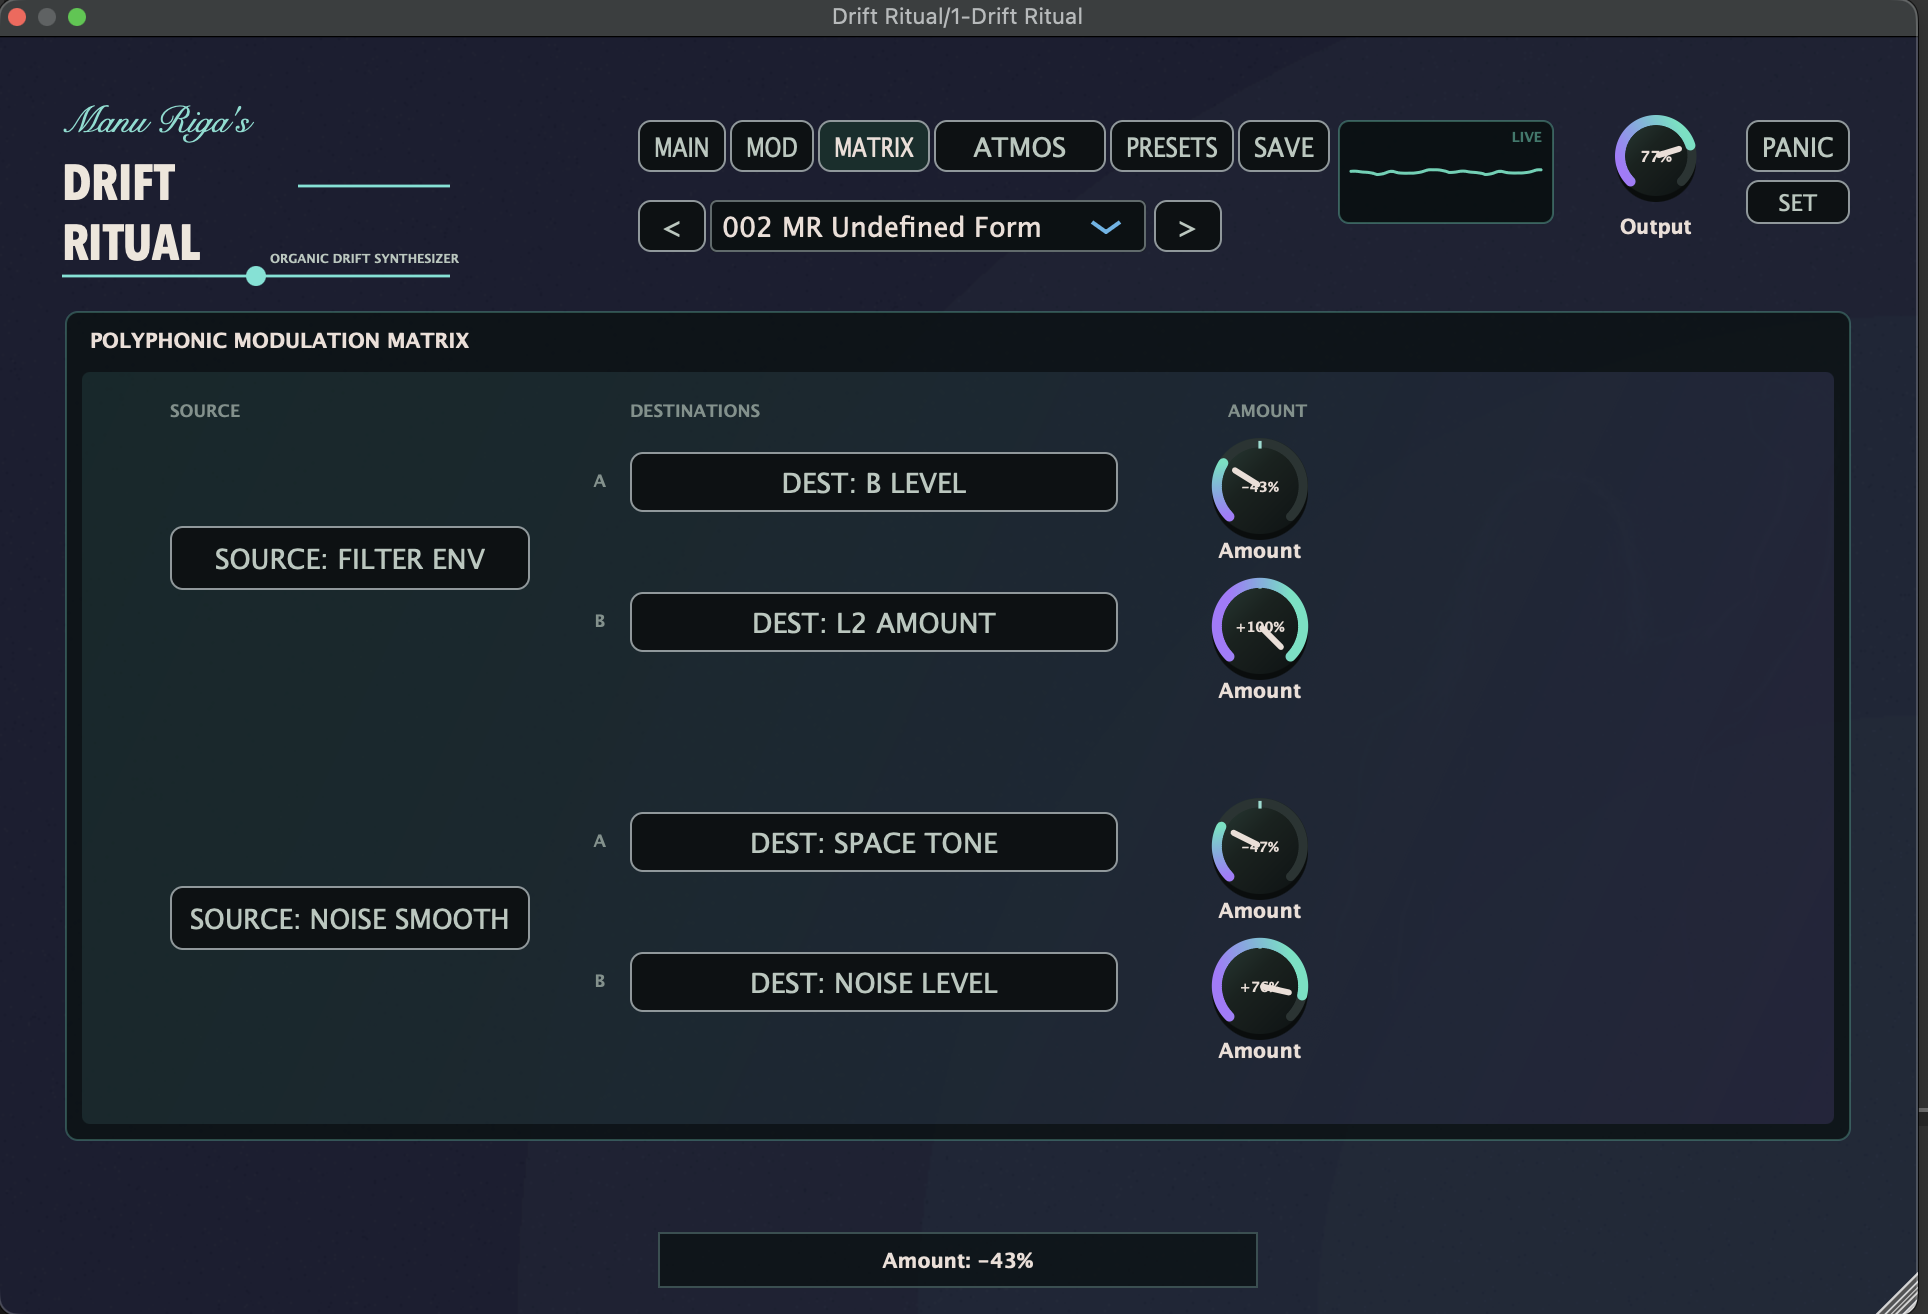
Task: Click the +100% Amount knob for L2 AMOUNT
Action: (1259, 627)
